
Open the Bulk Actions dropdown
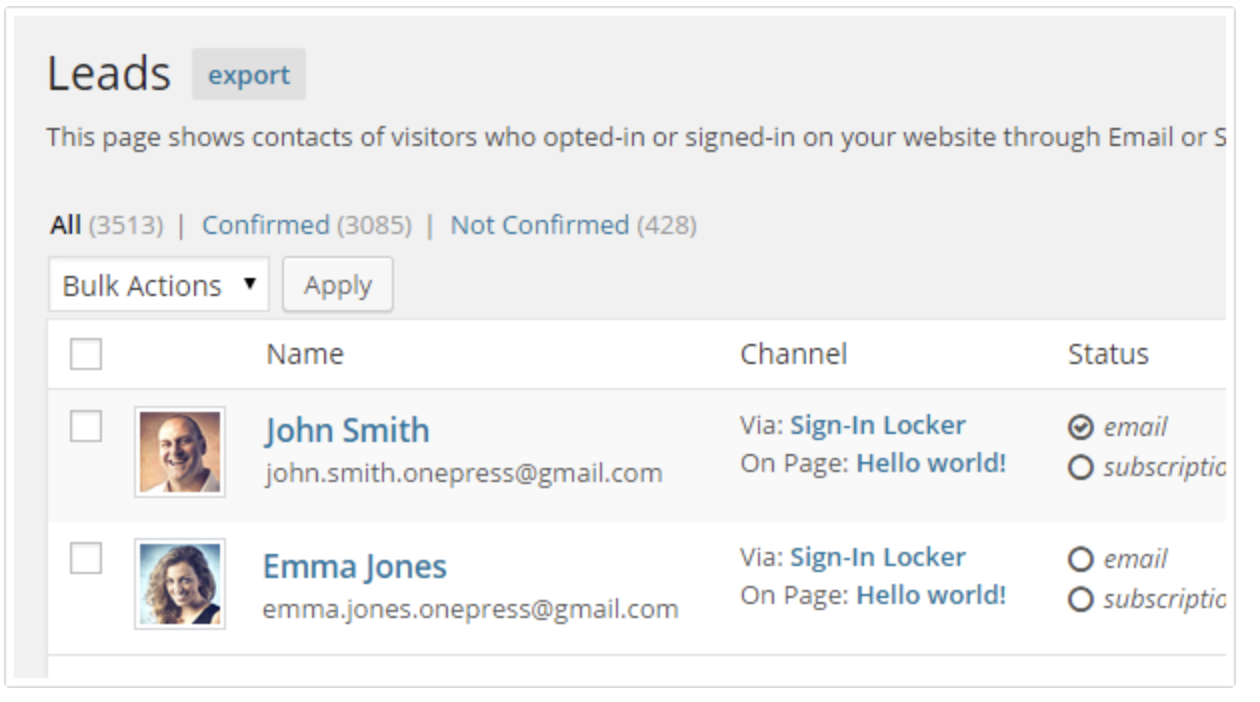tap(158, 286)
